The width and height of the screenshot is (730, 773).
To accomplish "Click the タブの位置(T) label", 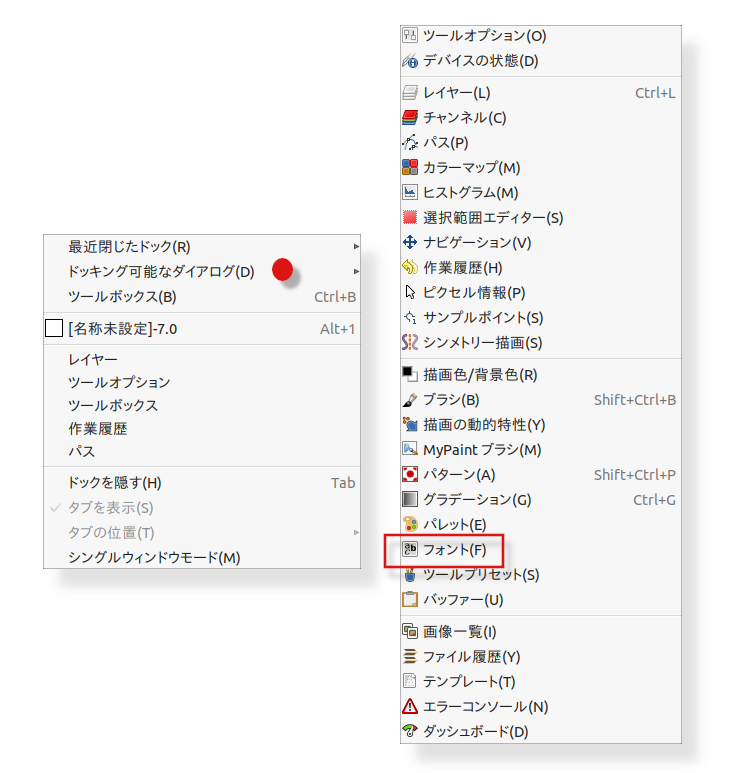I will pos(111,532).
